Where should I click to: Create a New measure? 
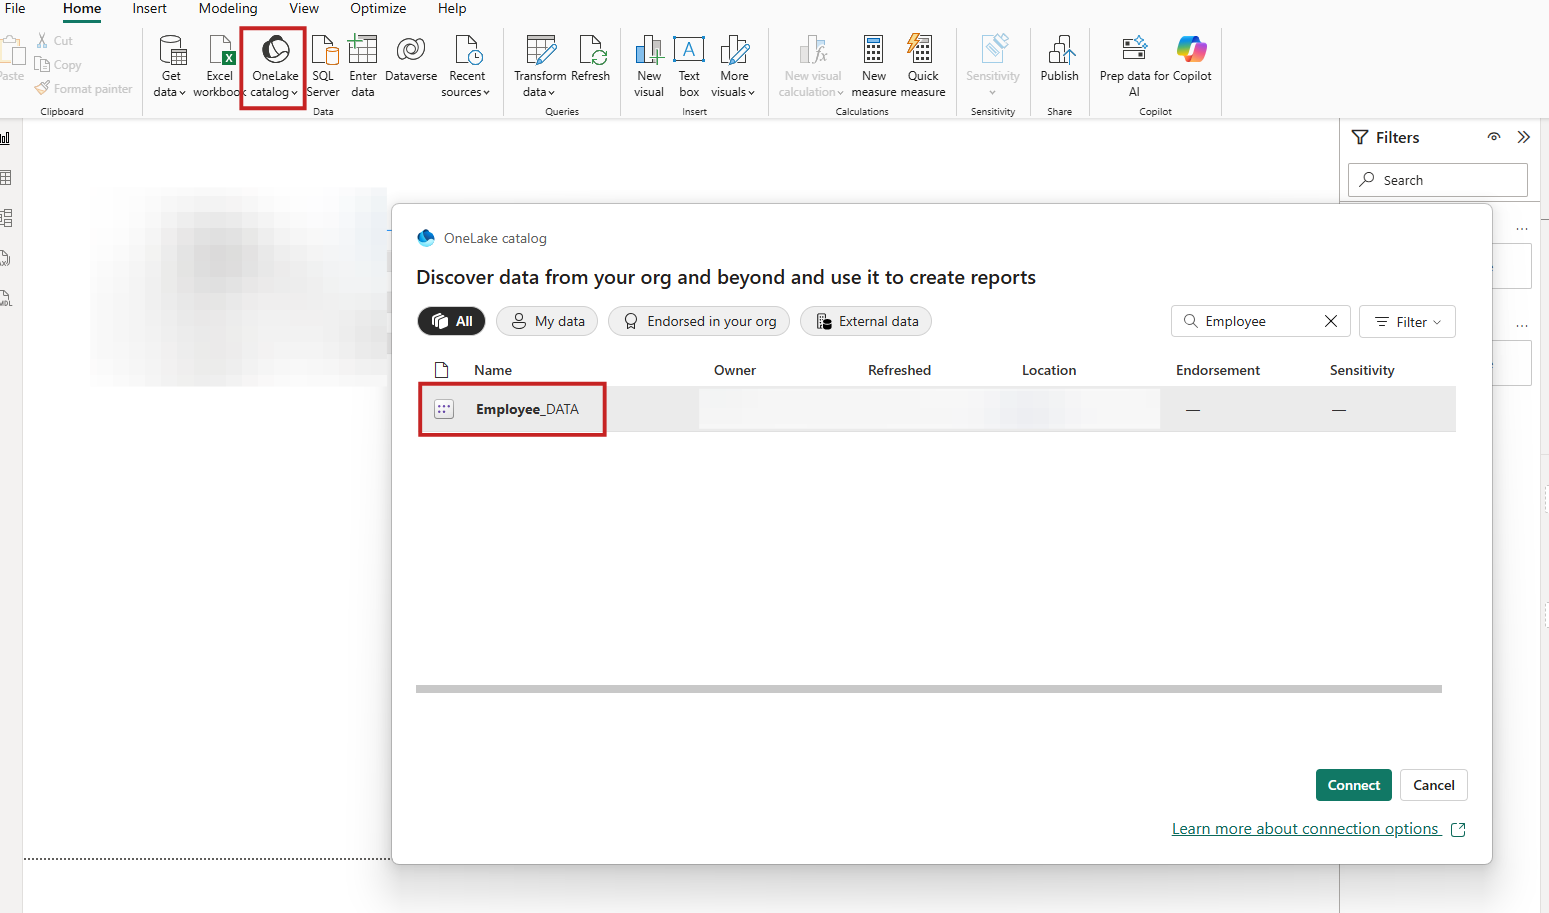[x=874, y=66]
